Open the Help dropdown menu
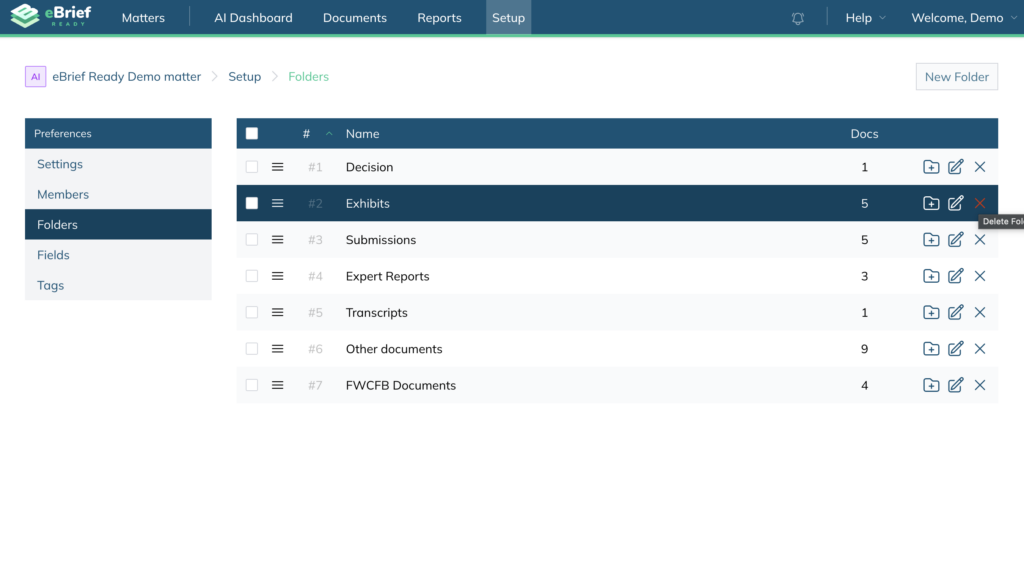1024x576 pixels. (865, 18)
